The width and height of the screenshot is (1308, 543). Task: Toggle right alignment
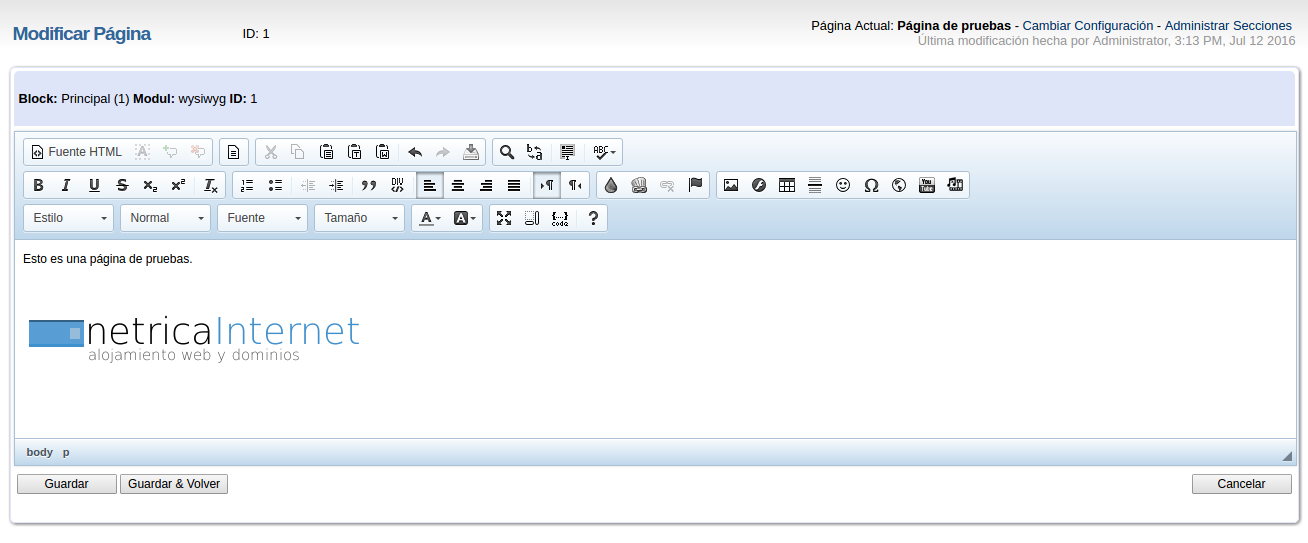click(x=486, y=185)
